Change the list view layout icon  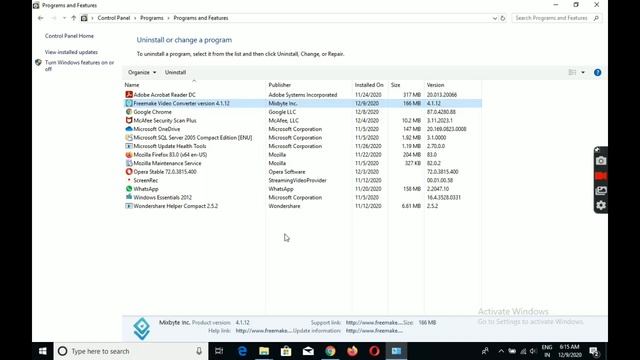(x=572, y=72)
